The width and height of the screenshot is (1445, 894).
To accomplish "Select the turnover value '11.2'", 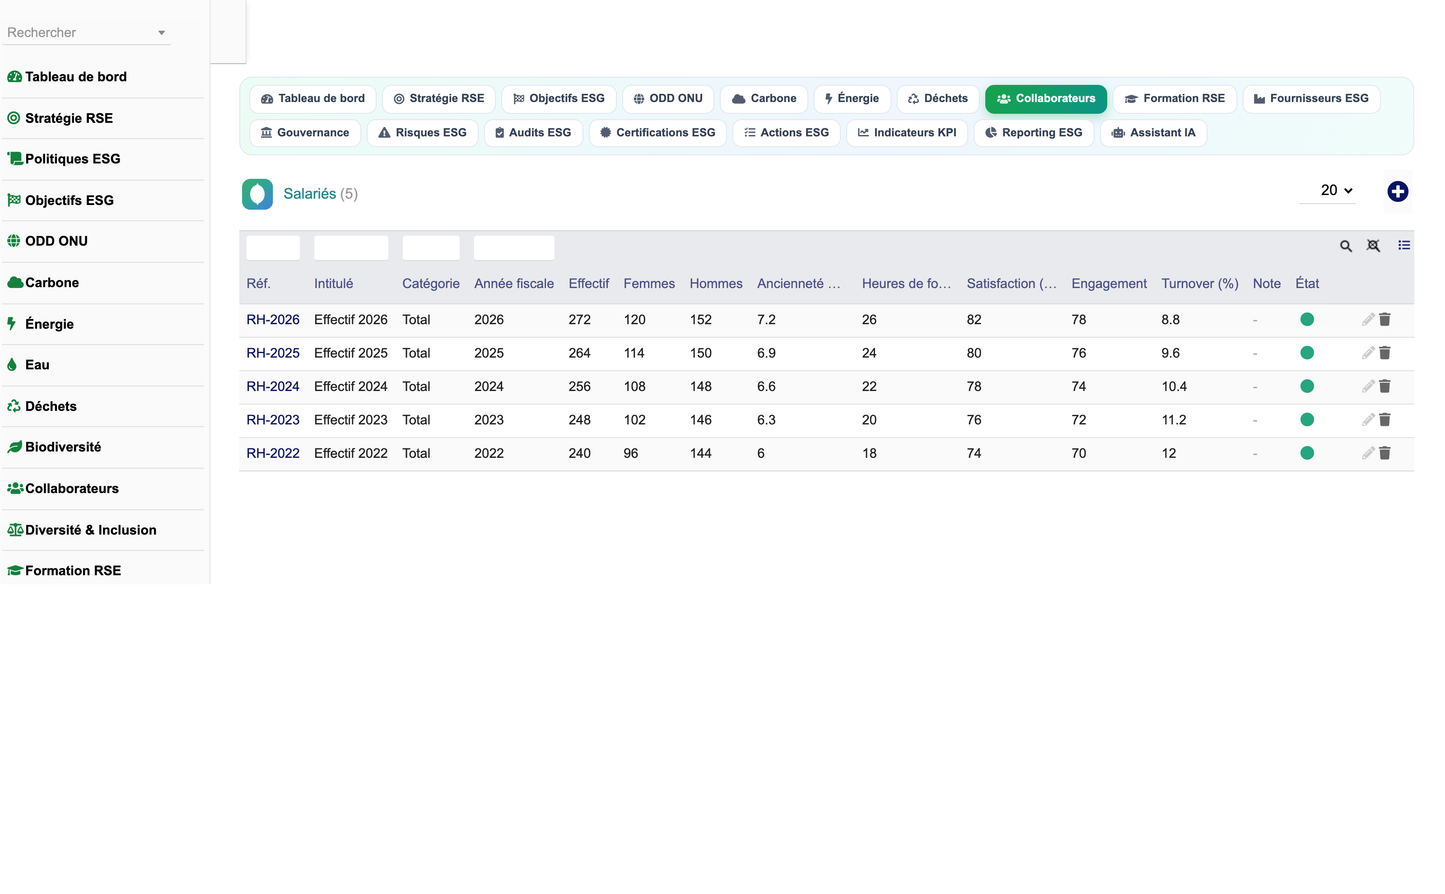I will pos(1173,420).
